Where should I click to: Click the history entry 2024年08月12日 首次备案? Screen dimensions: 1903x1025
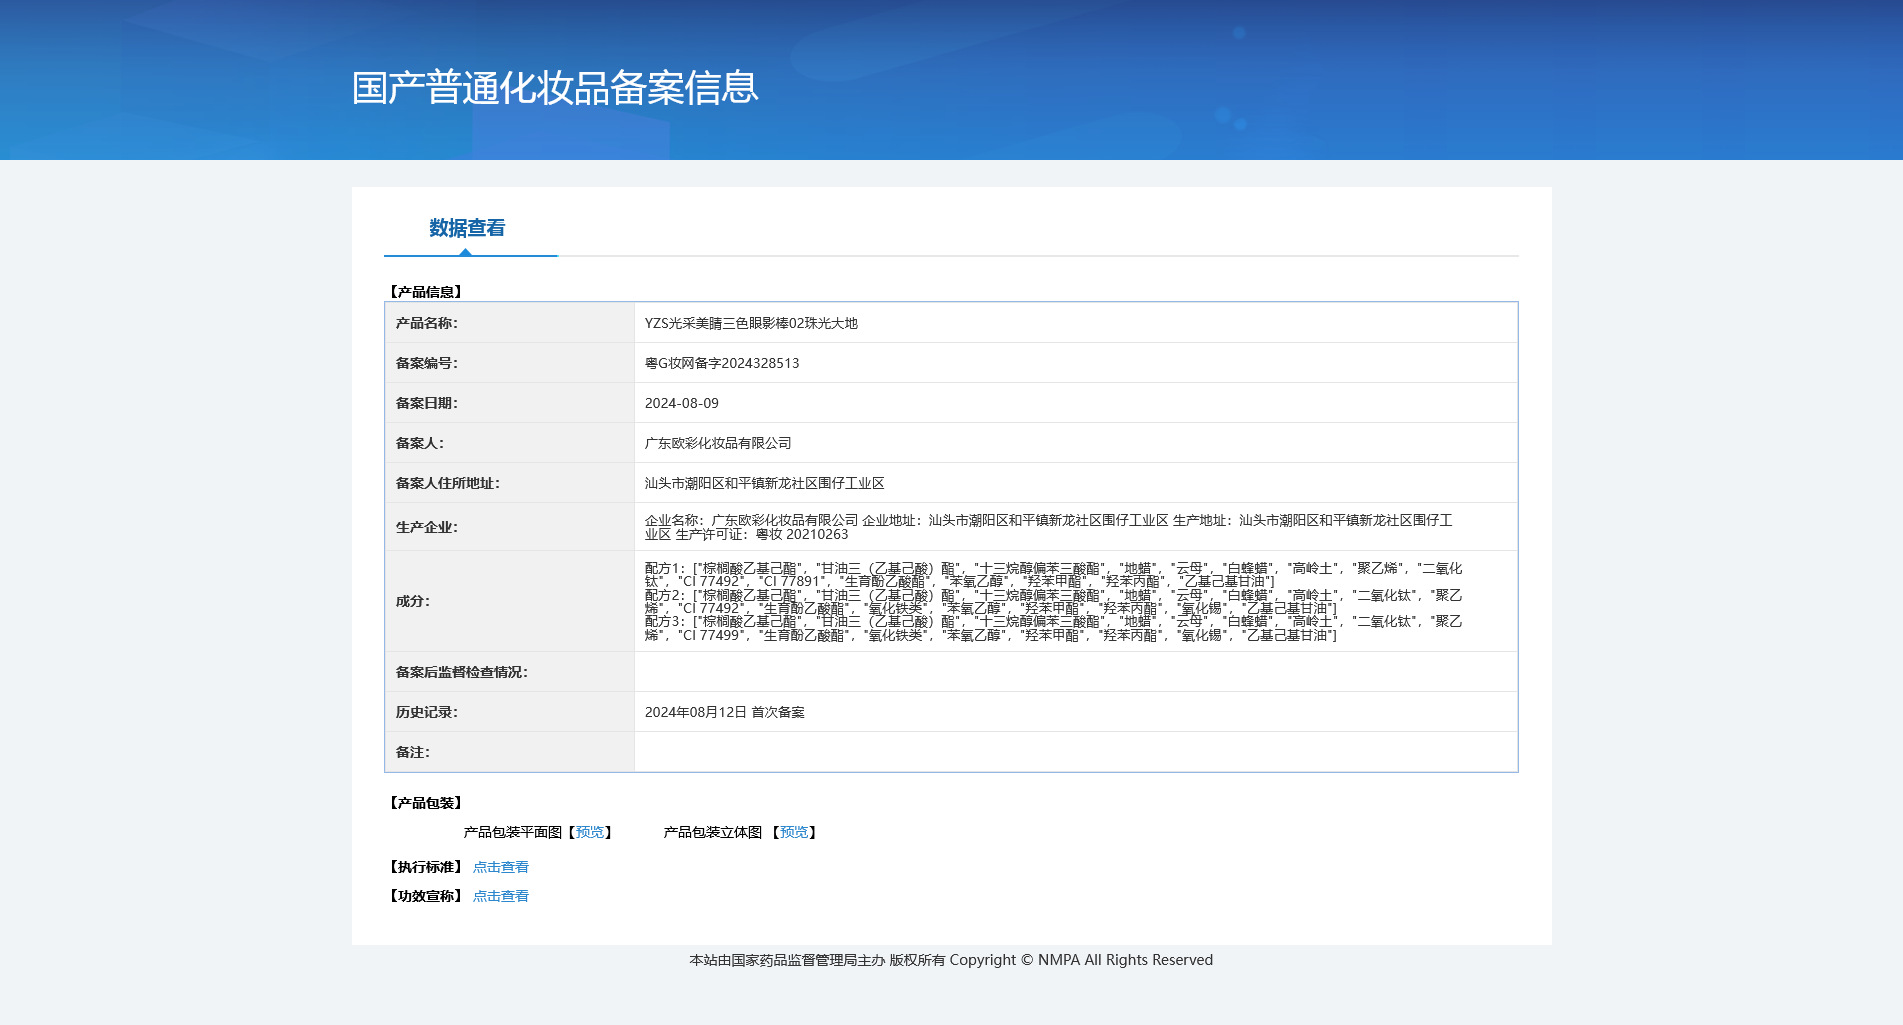tap(724, 712)
